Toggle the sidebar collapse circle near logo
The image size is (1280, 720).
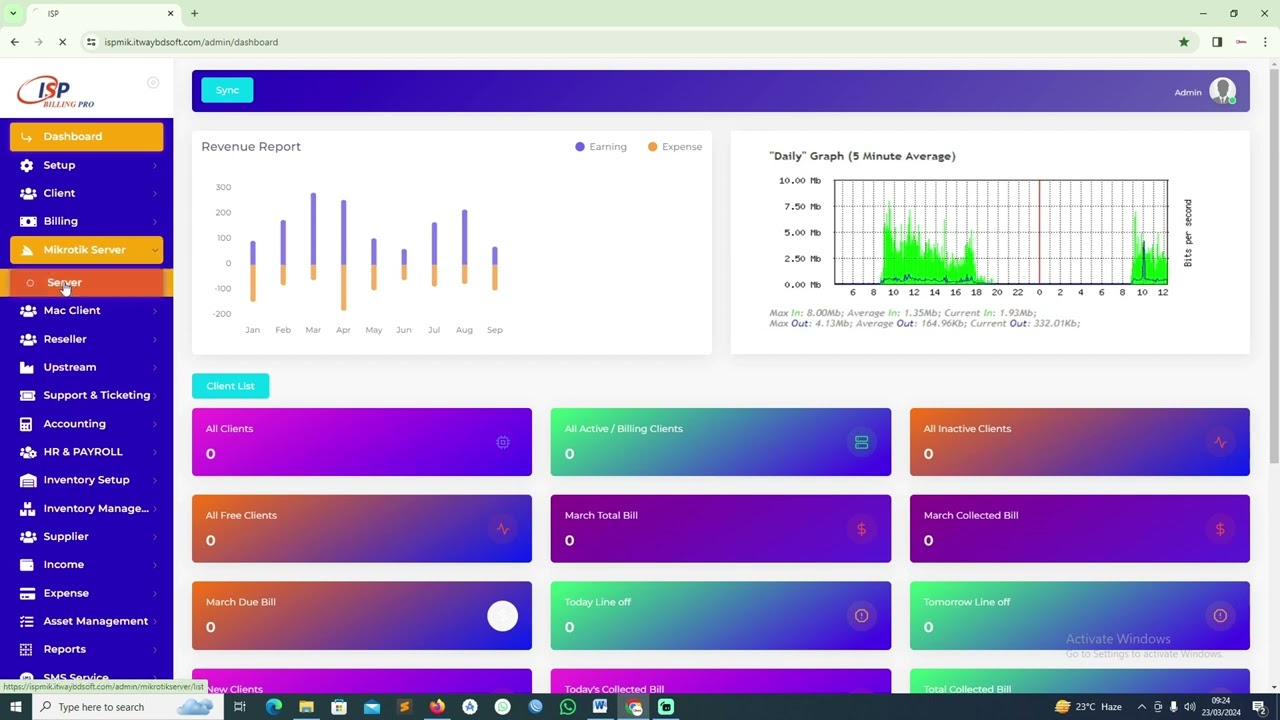(x=153, y=83)
